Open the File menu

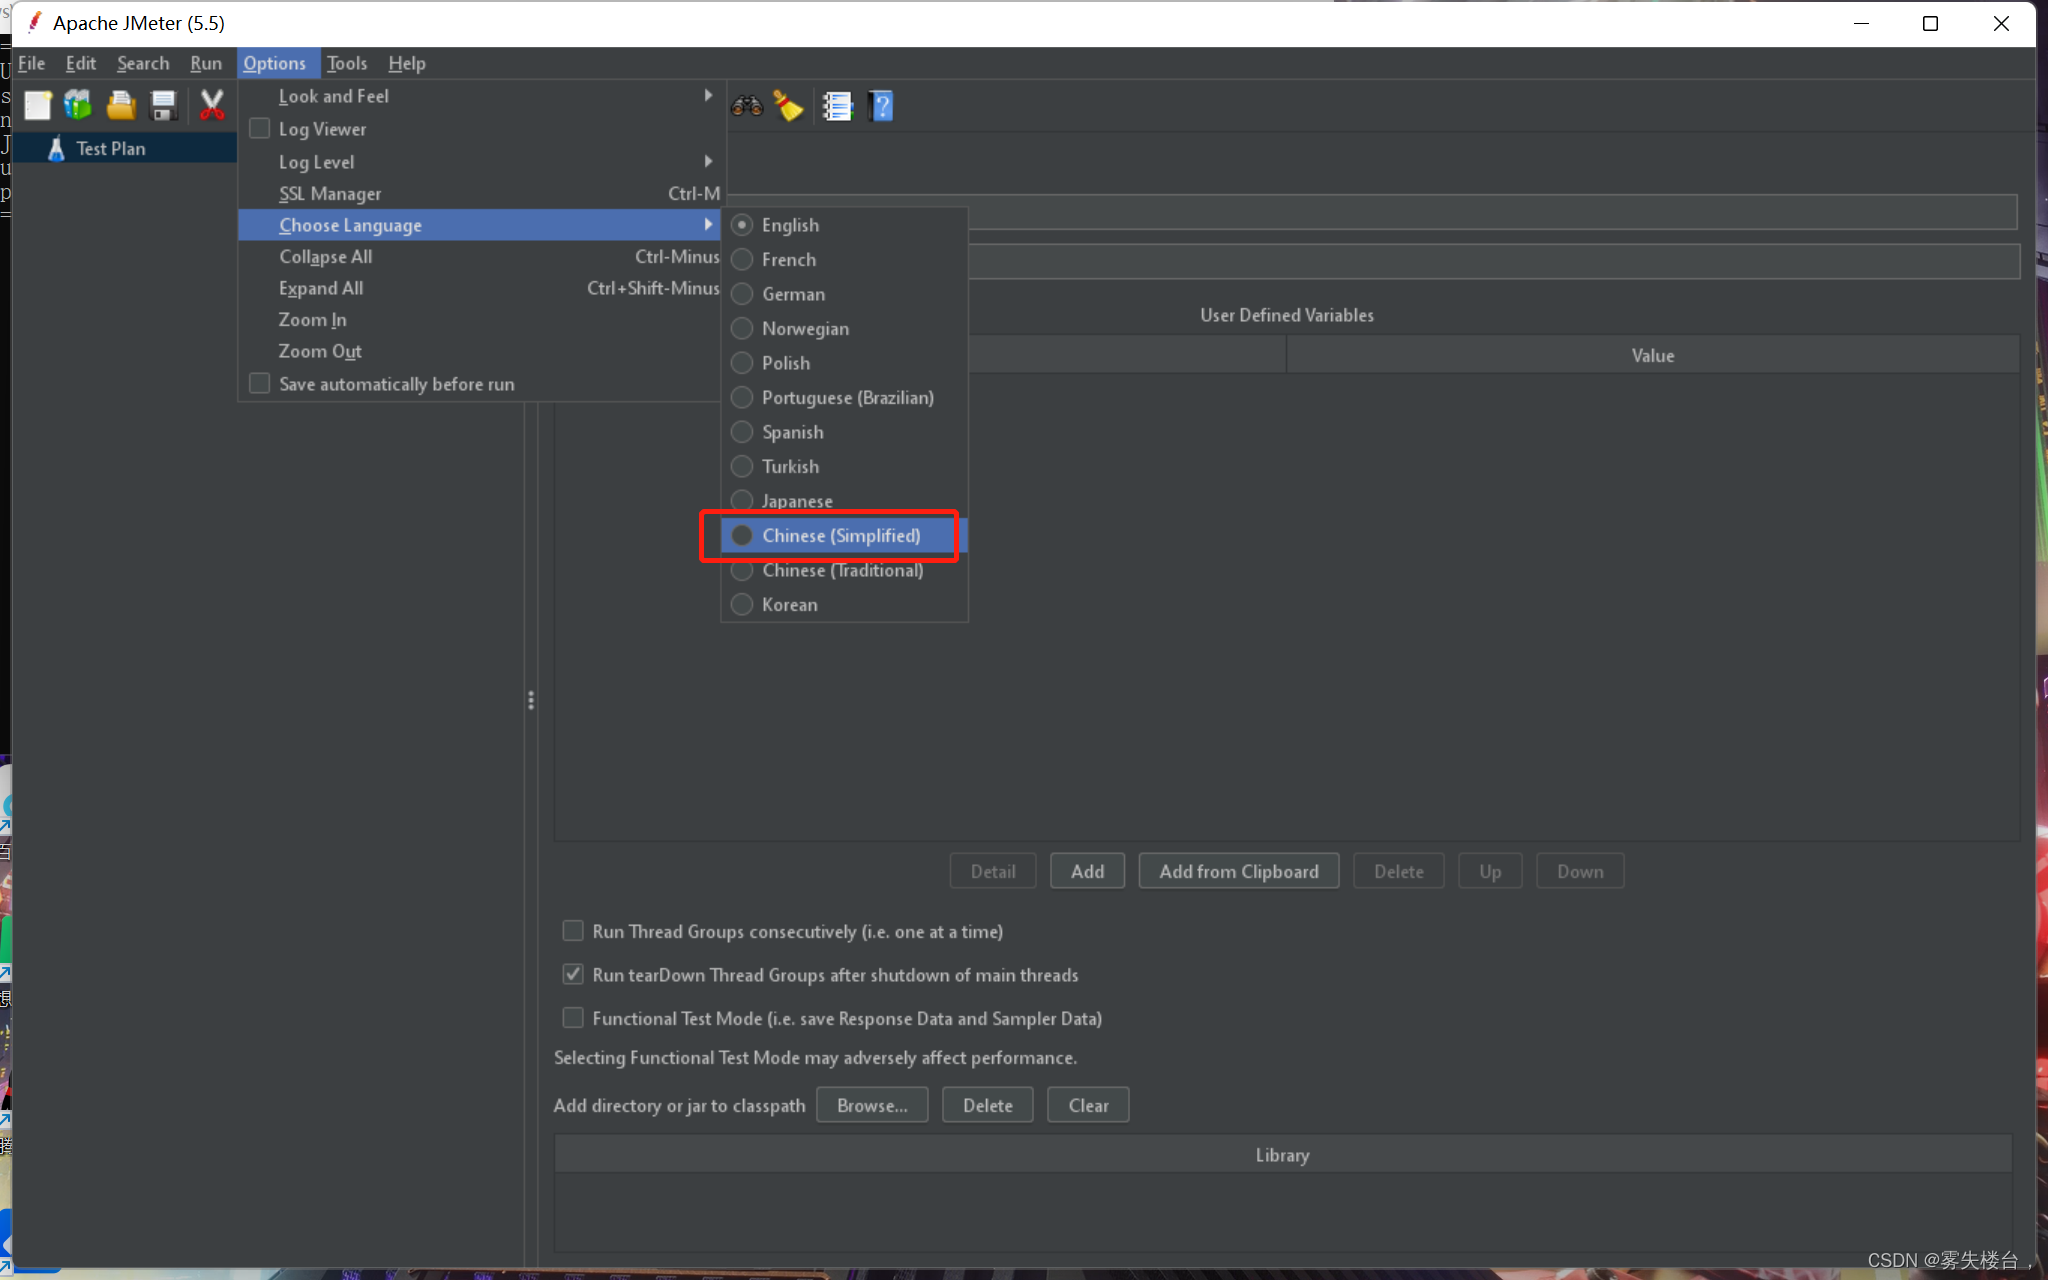[x=31, y=63]
